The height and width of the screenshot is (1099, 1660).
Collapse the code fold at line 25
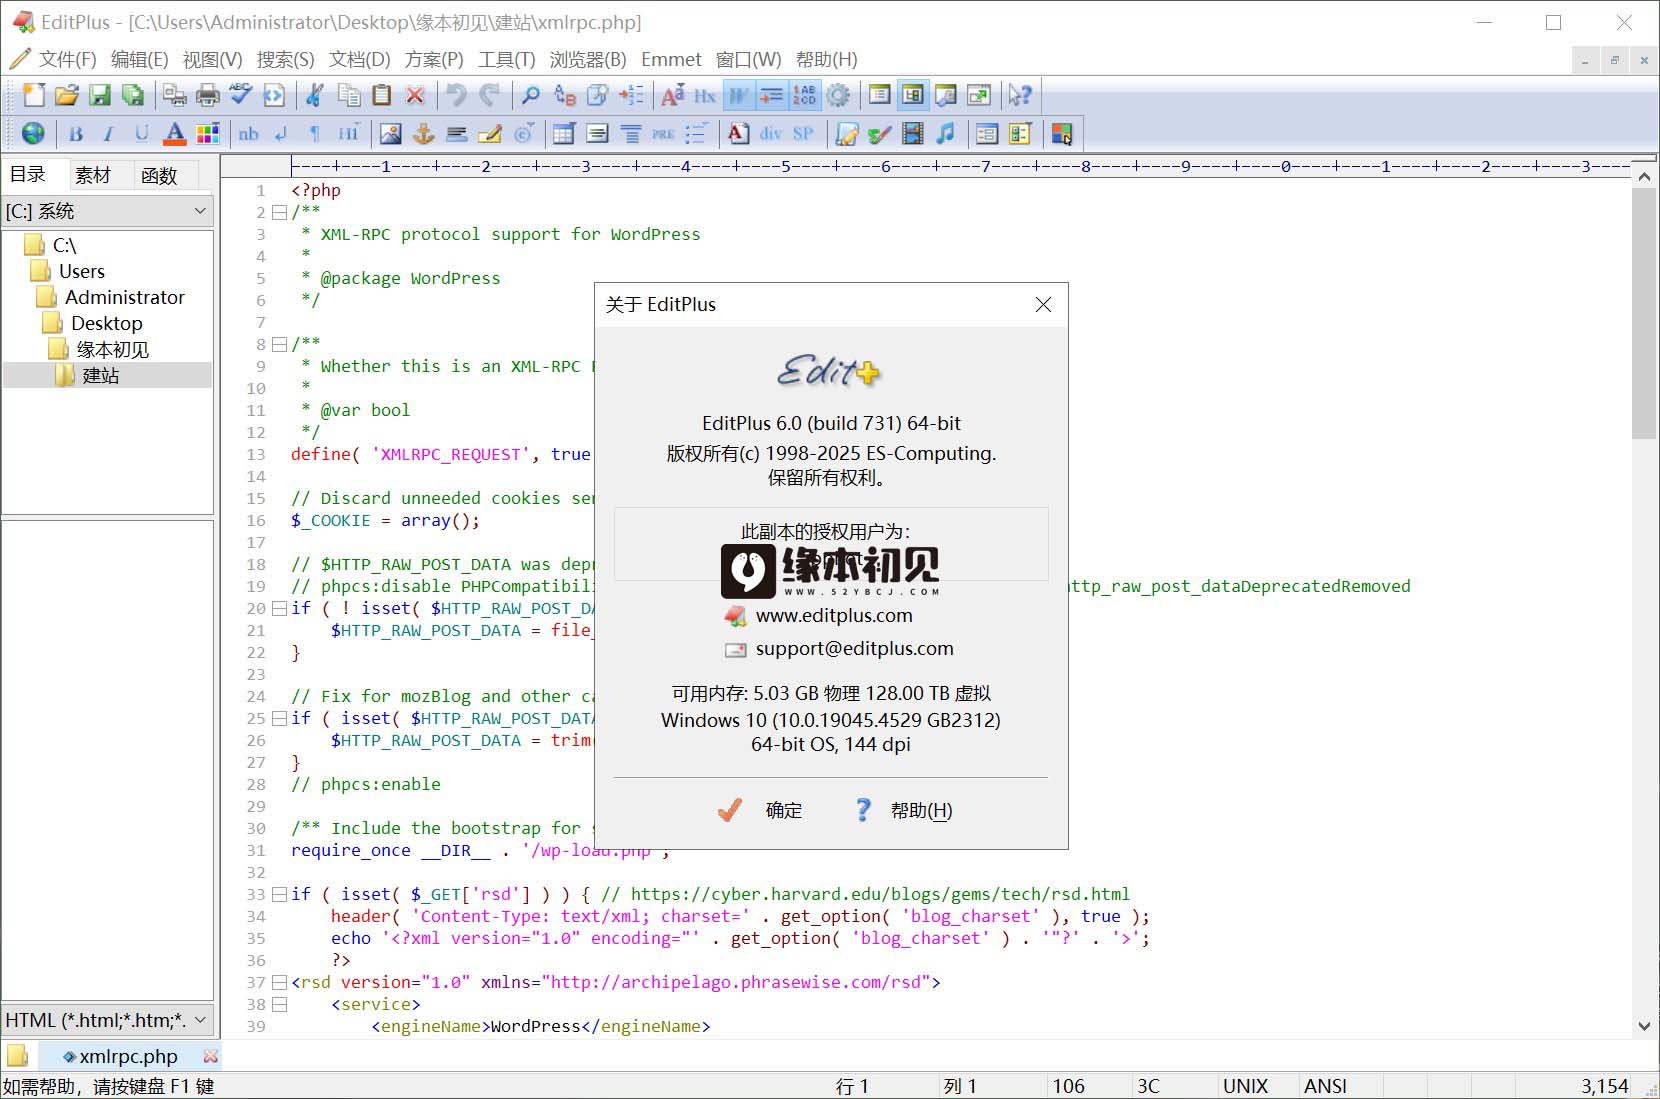[x=279, y=718]
